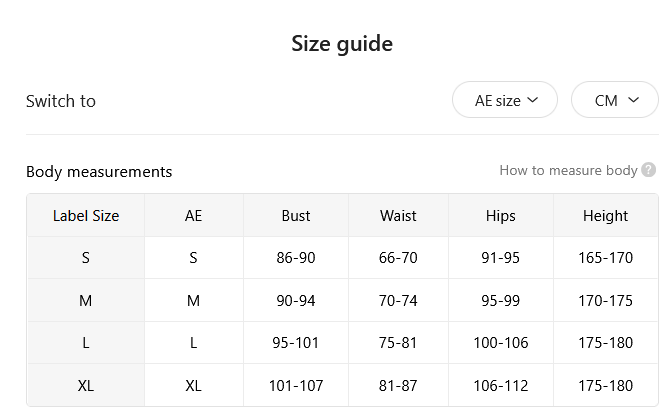
Task: Click the AE column header
Action: 194,216
